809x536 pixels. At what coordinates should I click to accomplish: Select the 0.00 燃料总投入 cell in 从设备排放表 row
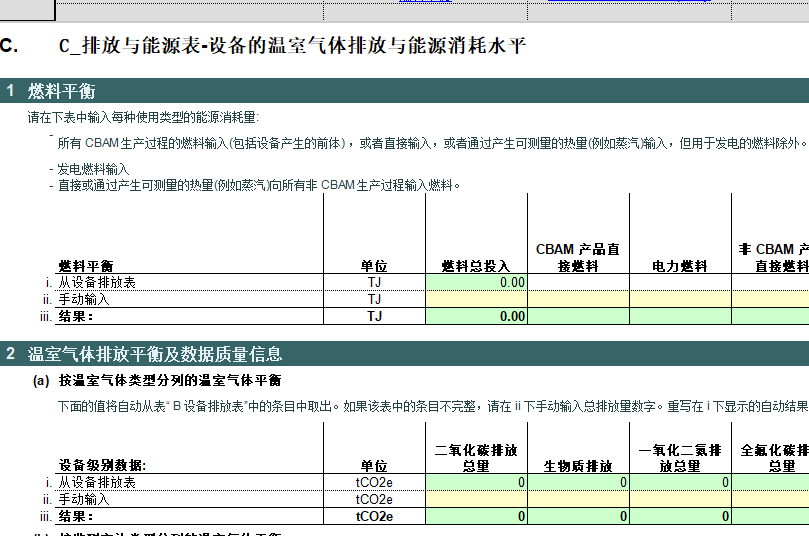point(476,283)
